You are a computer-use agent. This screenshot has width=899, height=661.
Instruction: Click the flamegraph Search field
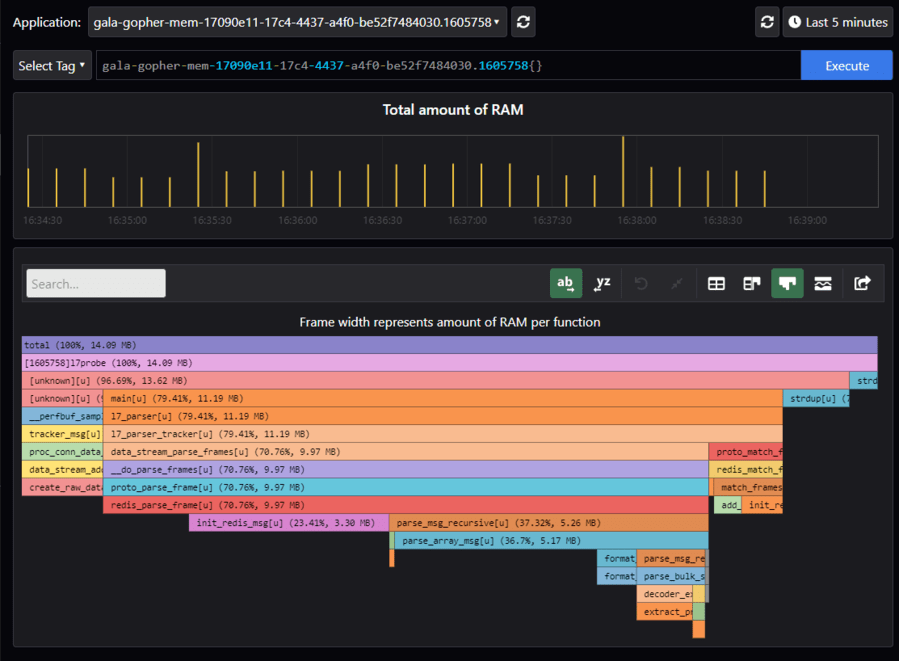tap(96, 284)
